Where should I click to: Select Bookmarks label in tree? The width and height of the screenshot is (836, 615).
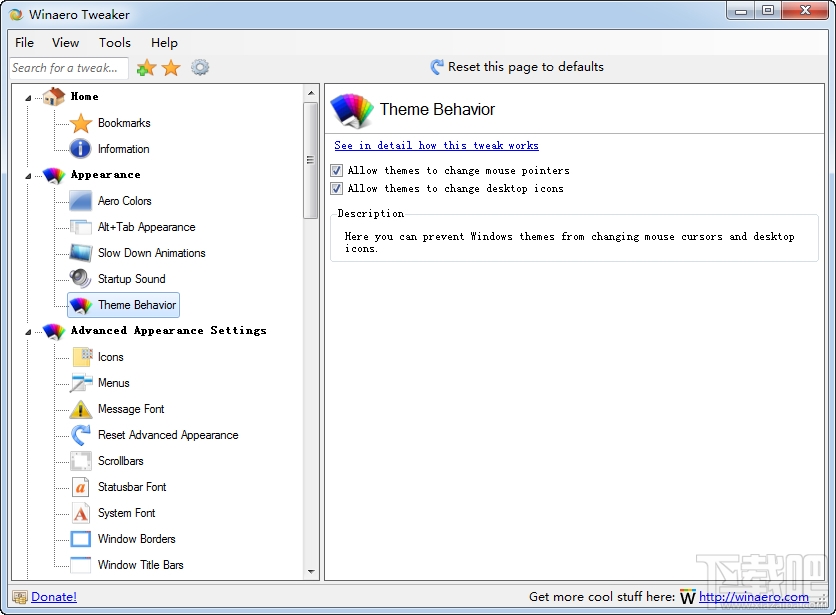124,123
